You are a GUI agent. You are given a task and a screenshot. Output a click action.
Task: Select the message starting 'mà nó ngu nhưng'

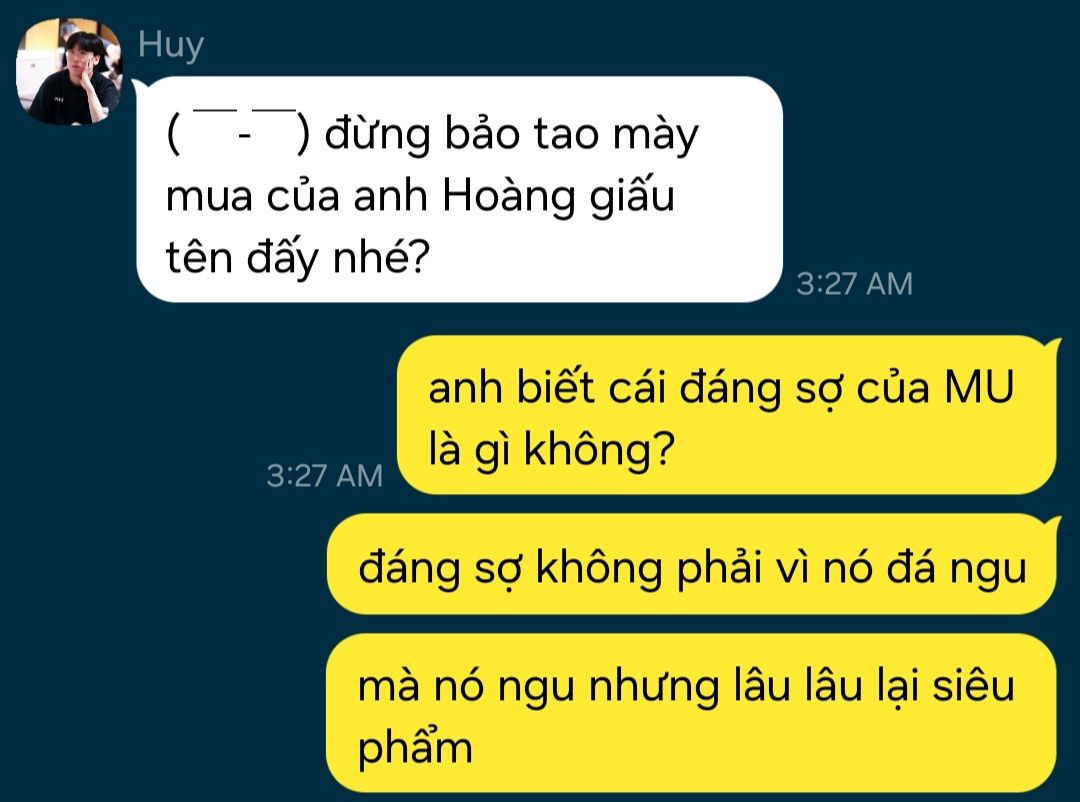pos(692,714)
